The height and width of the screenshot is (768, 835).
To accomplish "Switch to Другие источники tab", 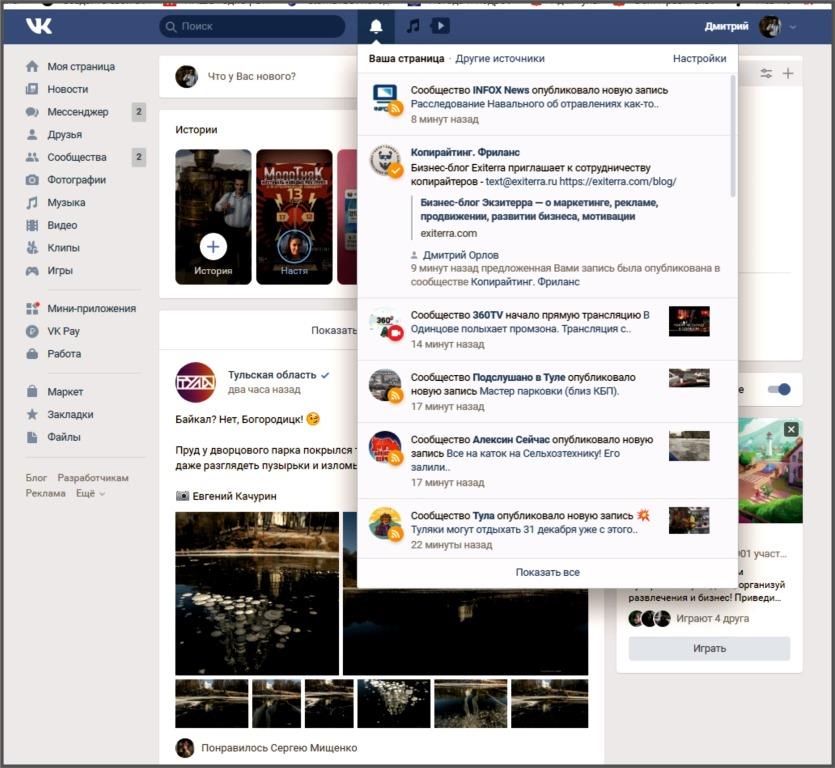I will [500, 59].
